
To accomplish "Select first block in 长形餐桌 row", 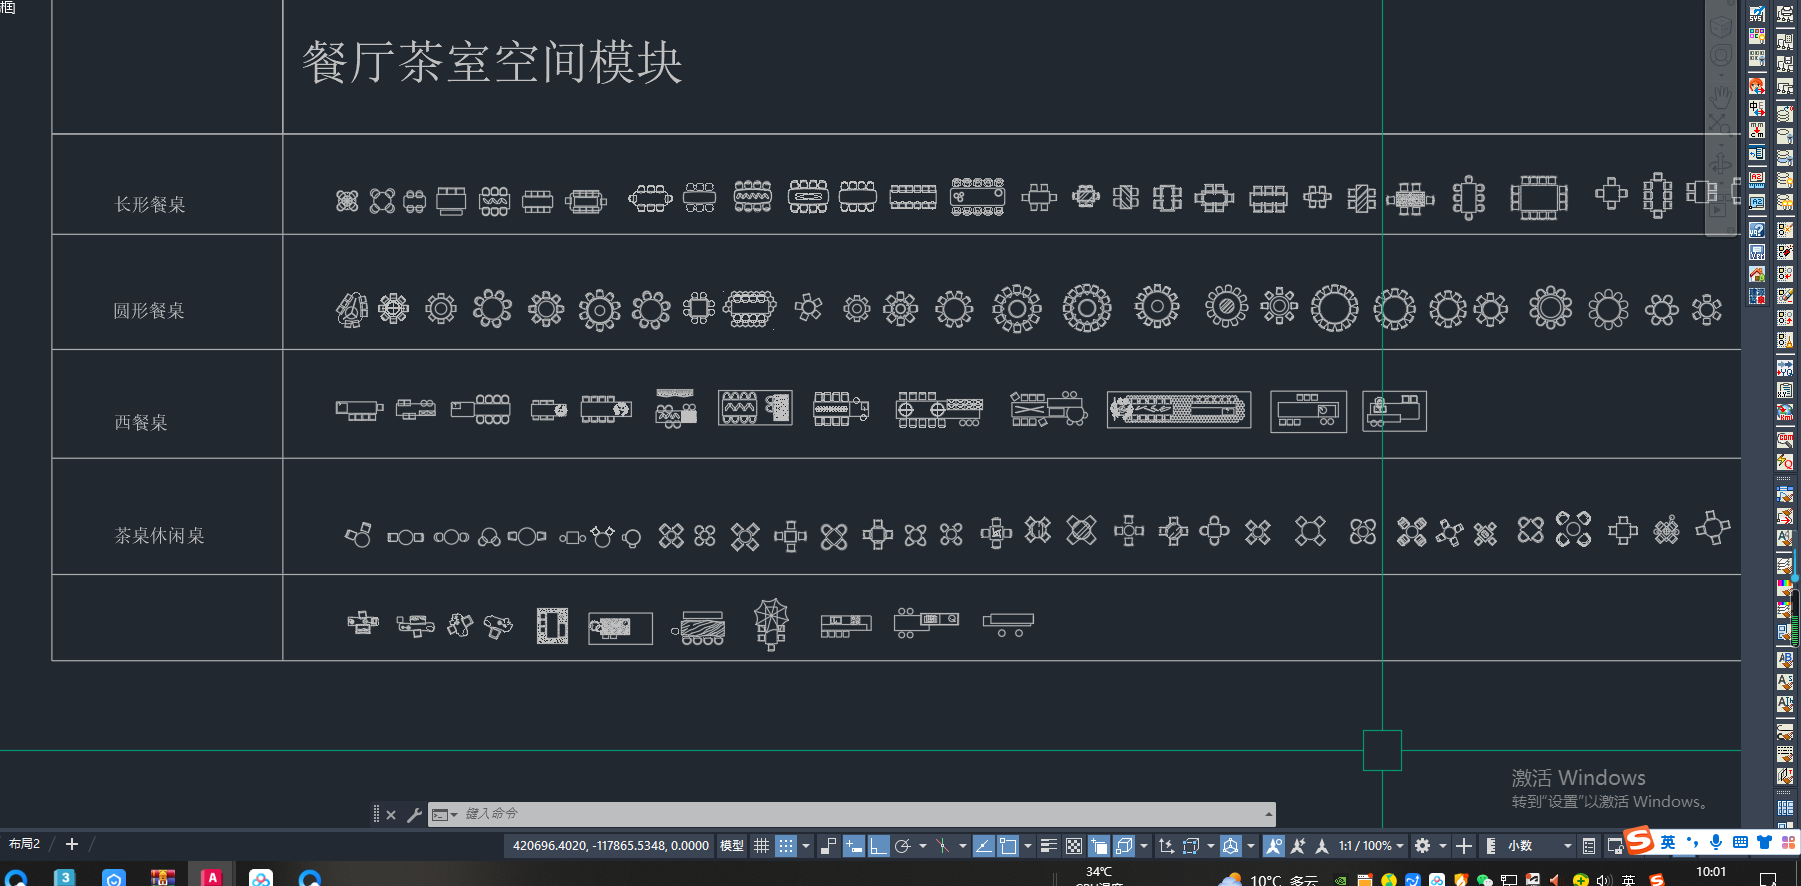I will (x=347, y=201).
